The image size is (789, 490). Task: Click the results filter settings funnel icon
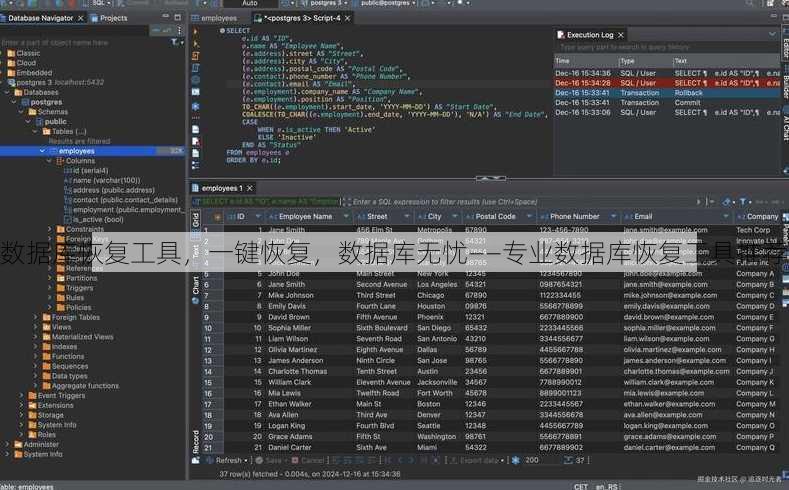click(743, 202)
